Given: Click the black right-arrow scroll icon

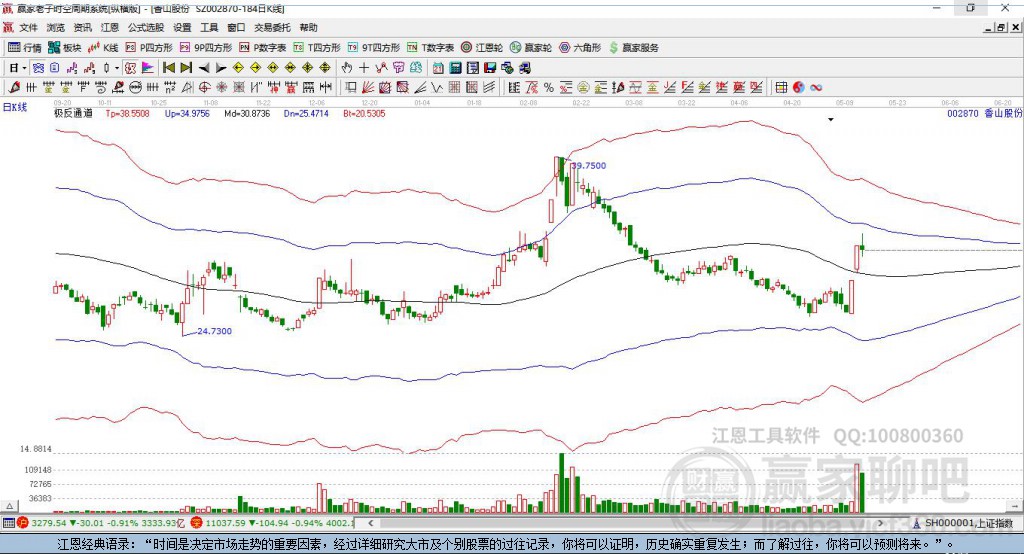Looking at the screenshot, I should (221, 68).
